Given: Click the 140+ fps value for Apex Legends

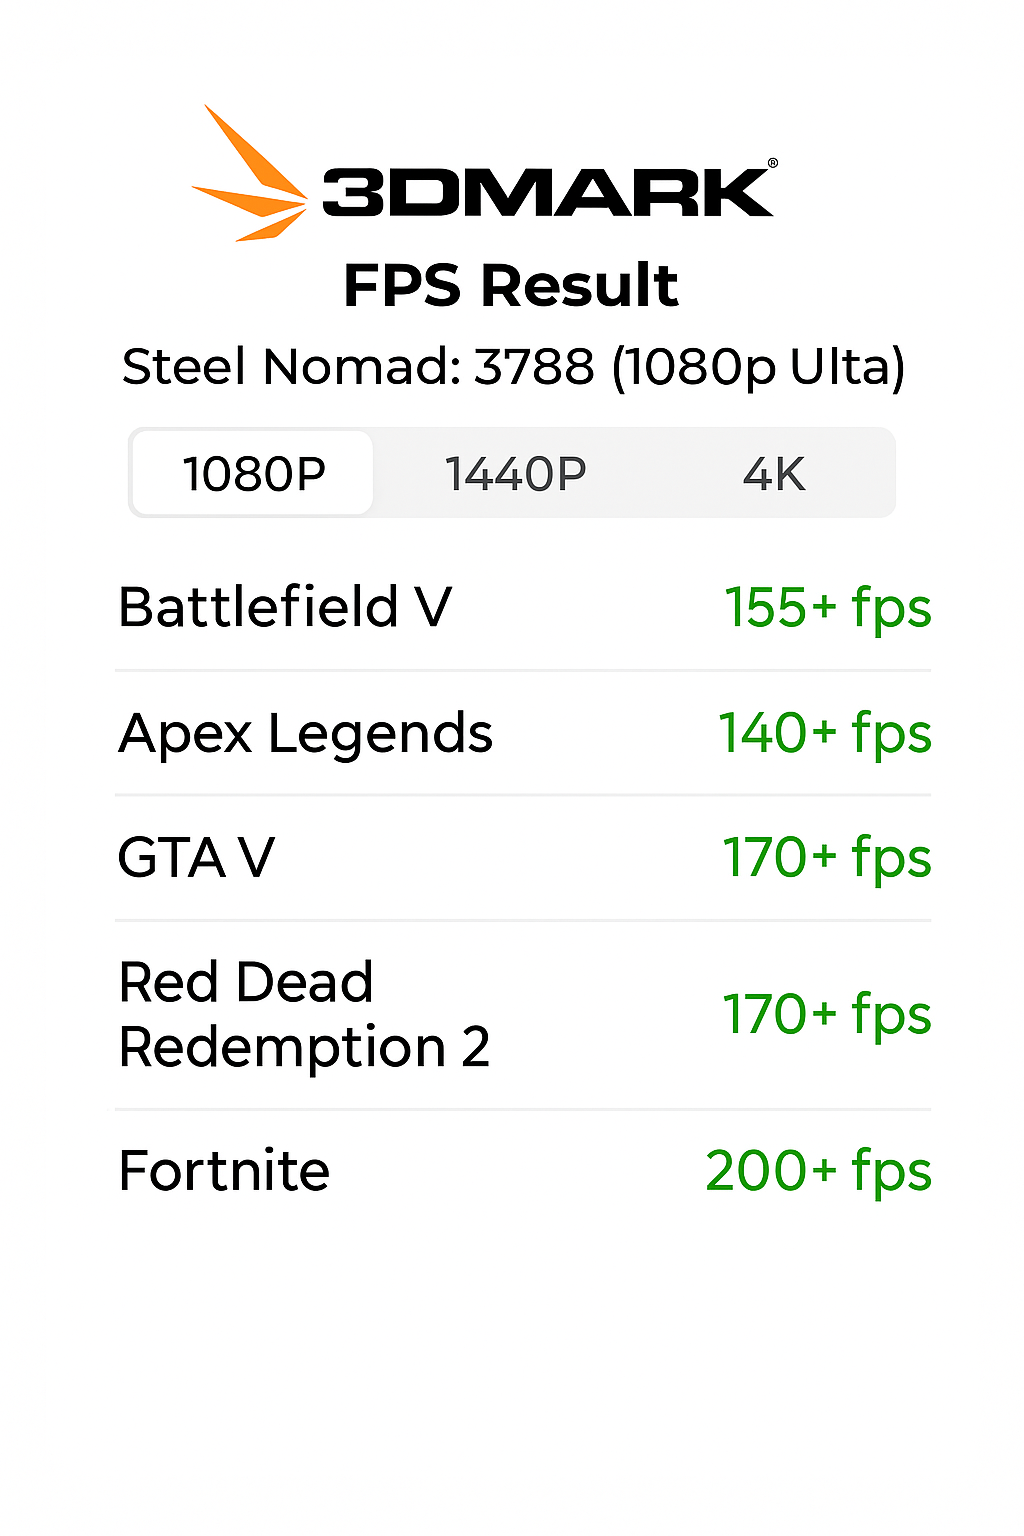Looking at the screenshot, I should click(x=824, y=733).
